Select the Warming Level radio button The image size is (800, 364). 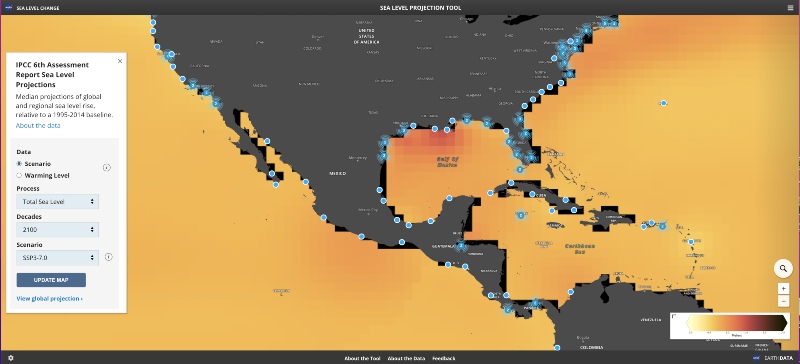pos(19,176)
